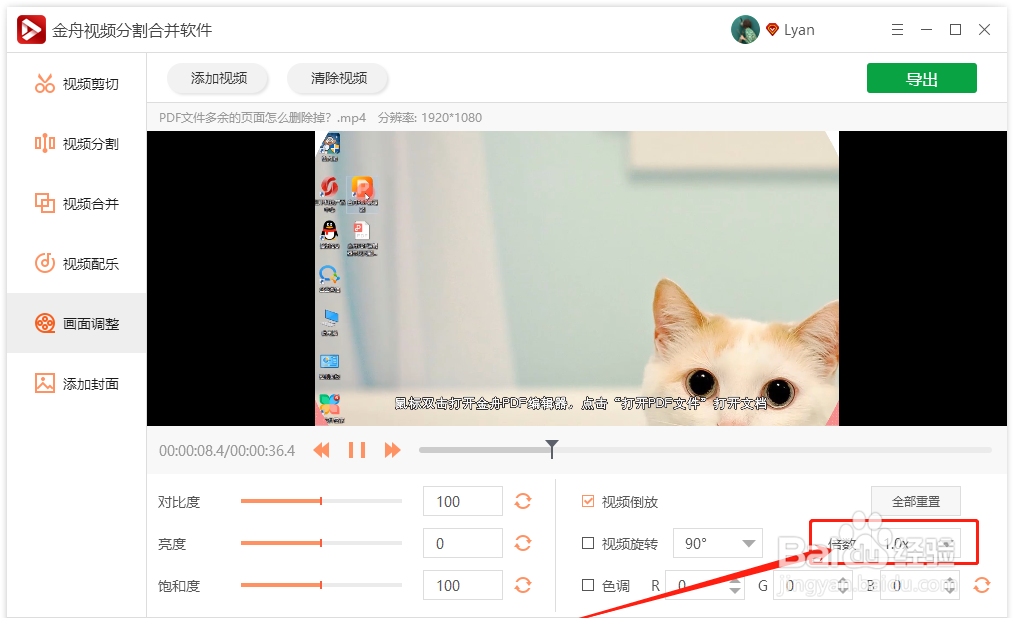Click the green 导出 (export) button

(922, 78)
